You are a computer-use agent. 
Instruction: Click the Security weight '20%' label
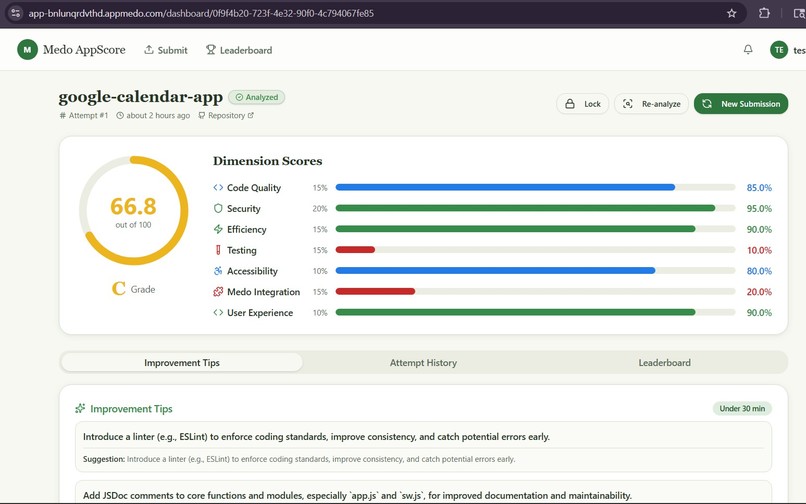(x=320, y=208)
